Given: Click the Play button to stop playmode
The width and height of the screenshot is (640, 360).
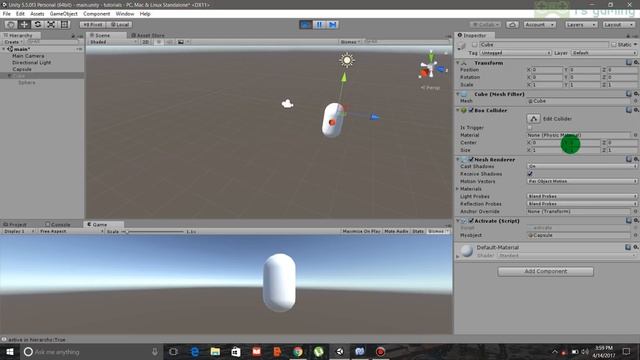Looking at the screenshot, I should [x=305, y=24].
